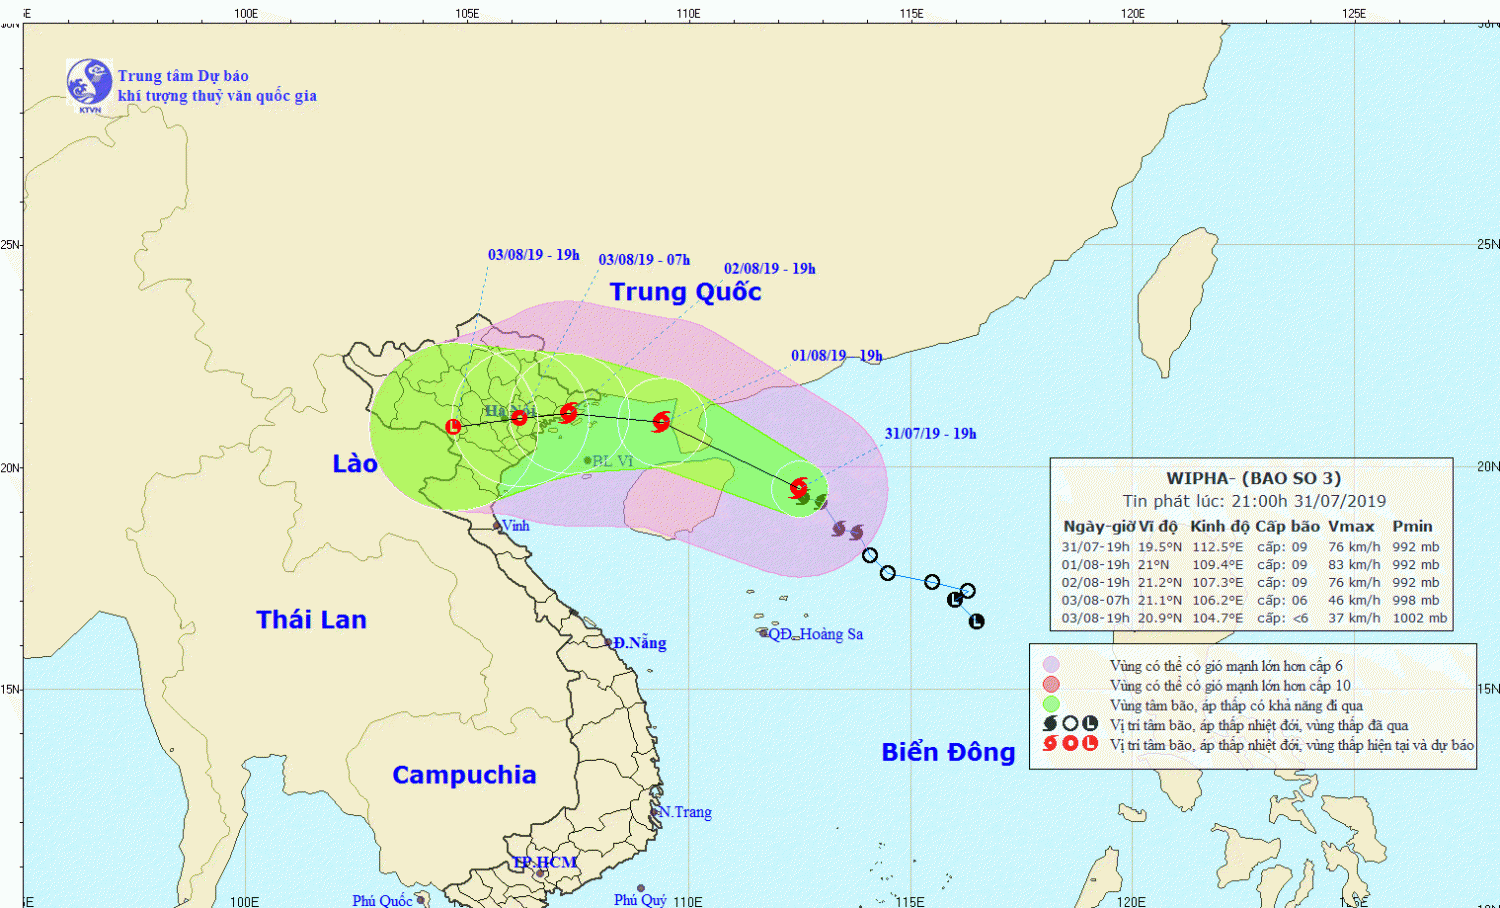Click the green swatch for probable storm center area

click(1051, 704)
